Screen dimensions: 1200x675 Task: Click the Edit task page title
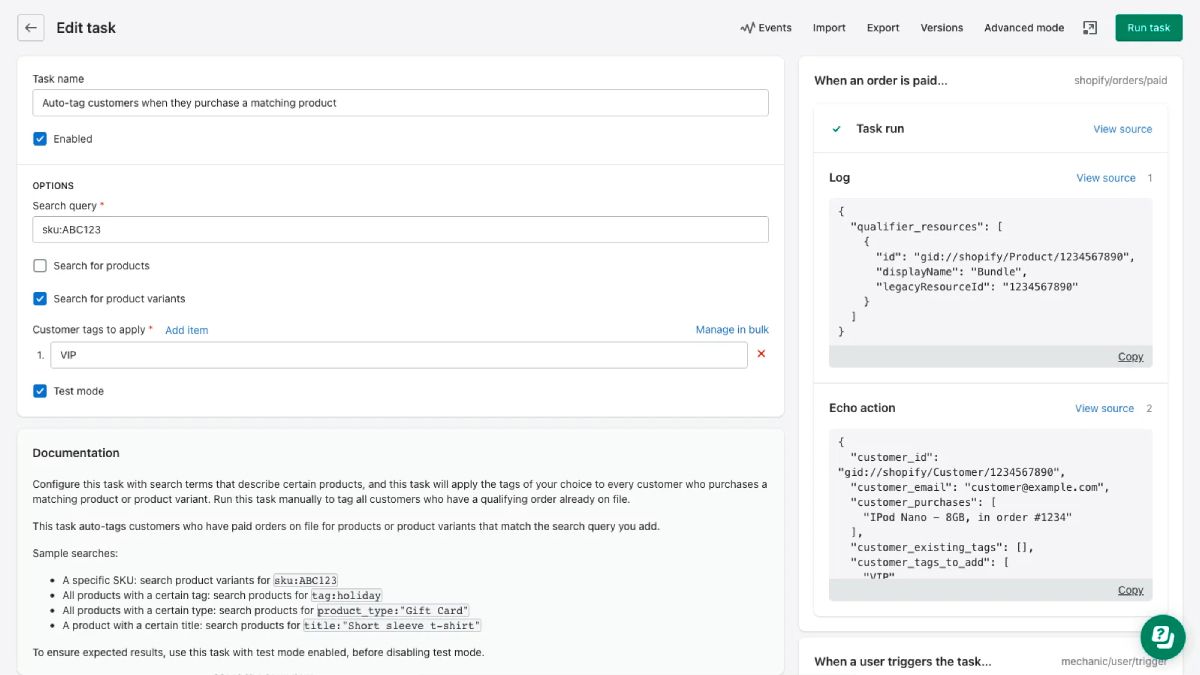86,28
